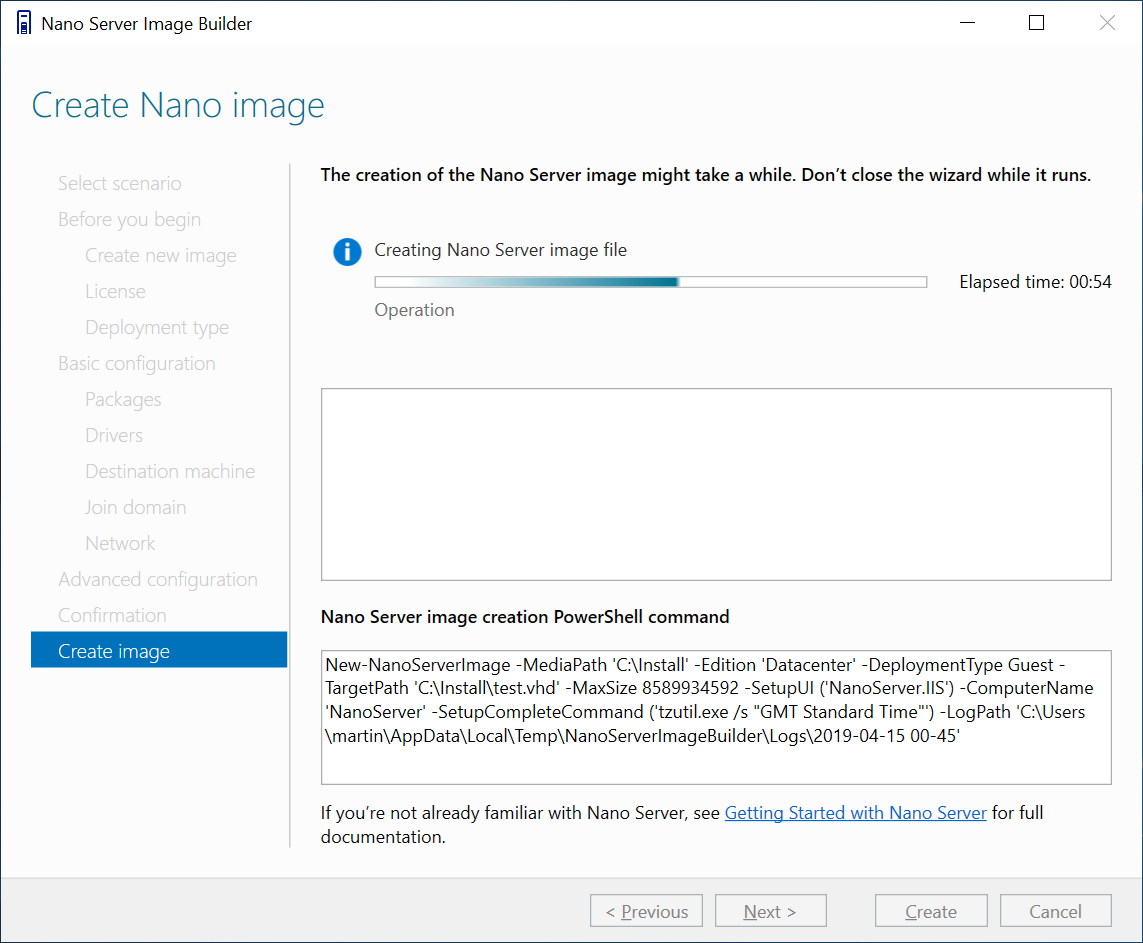The image size is (1143, 943).
Task: Open 'Destination machine' step
Action: point(170,471)
